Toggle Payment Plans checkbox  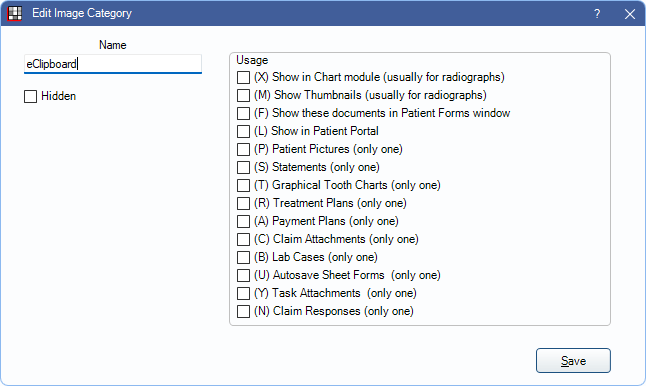pyautogui.click(x=243, y=221)
